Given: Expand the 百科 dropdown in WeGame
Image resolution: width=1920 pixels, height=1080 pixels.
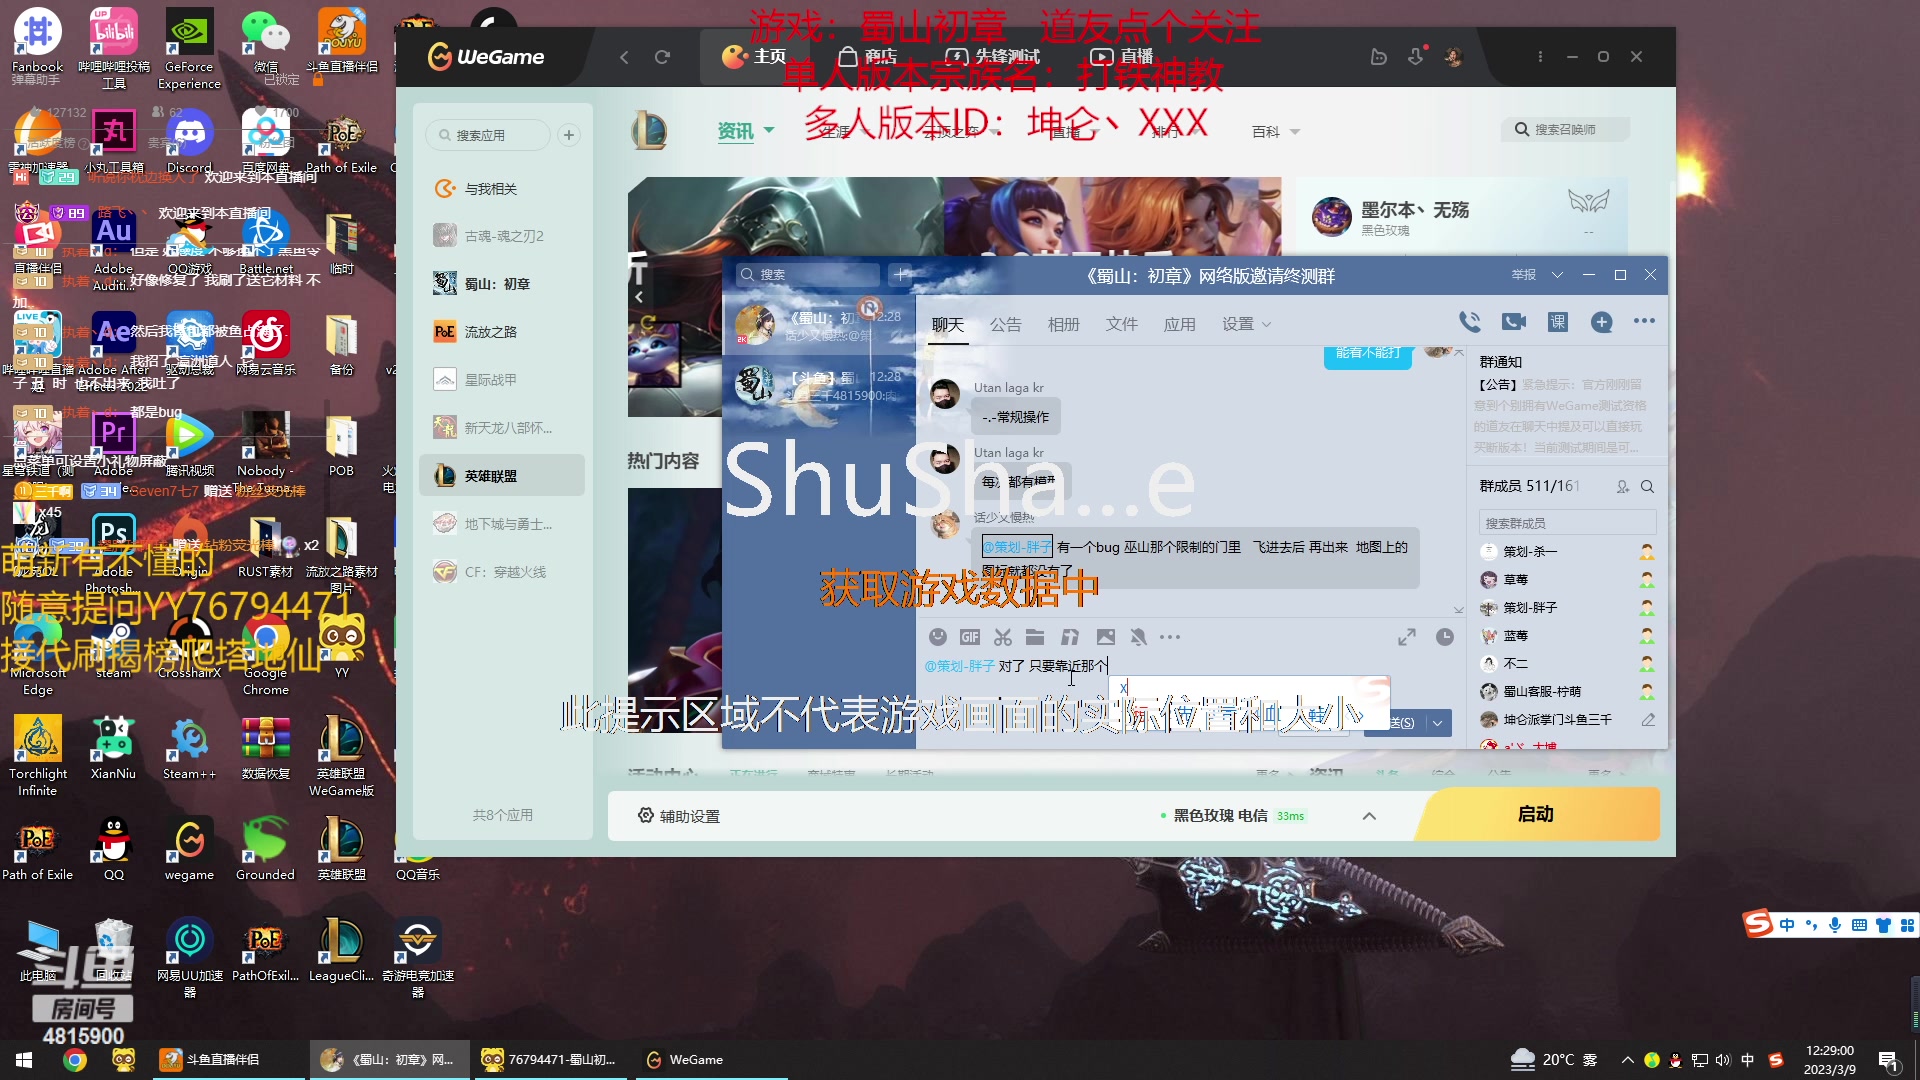Looking at the screenshot, I should [1295, 132].
